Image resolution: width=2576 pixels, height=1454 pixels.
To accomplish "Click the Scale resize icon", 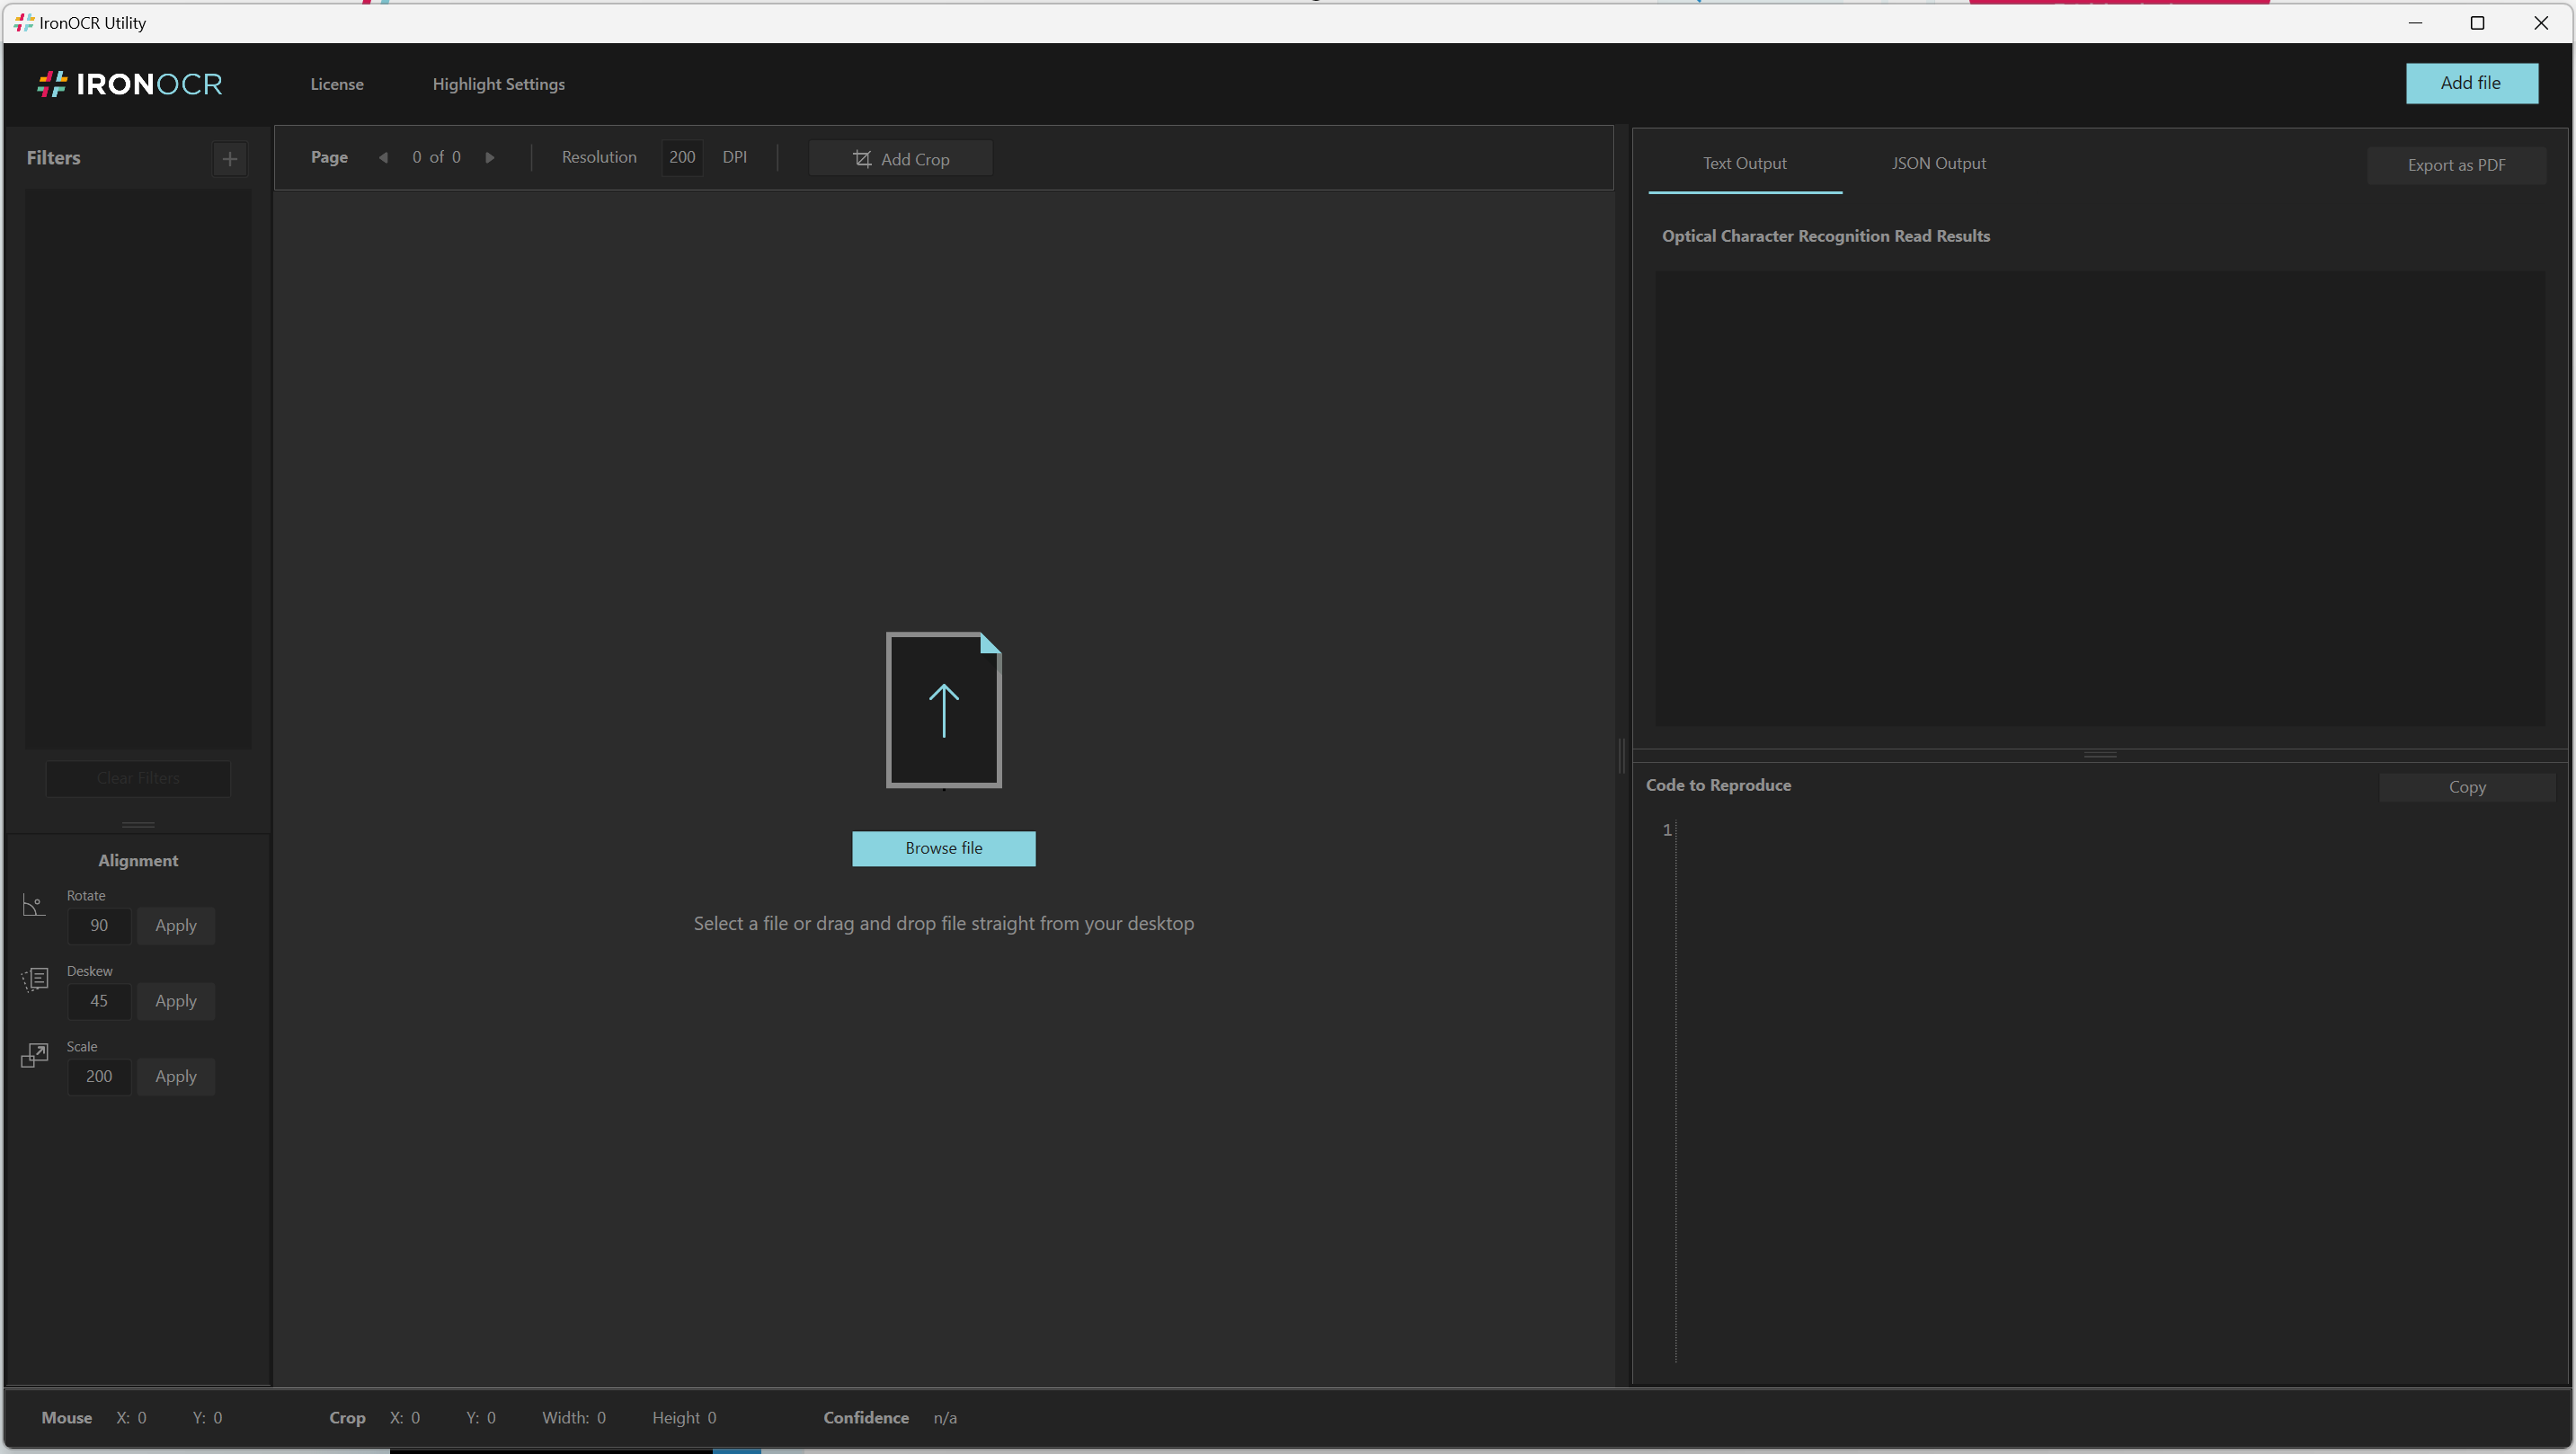I will click(34, 1055).
